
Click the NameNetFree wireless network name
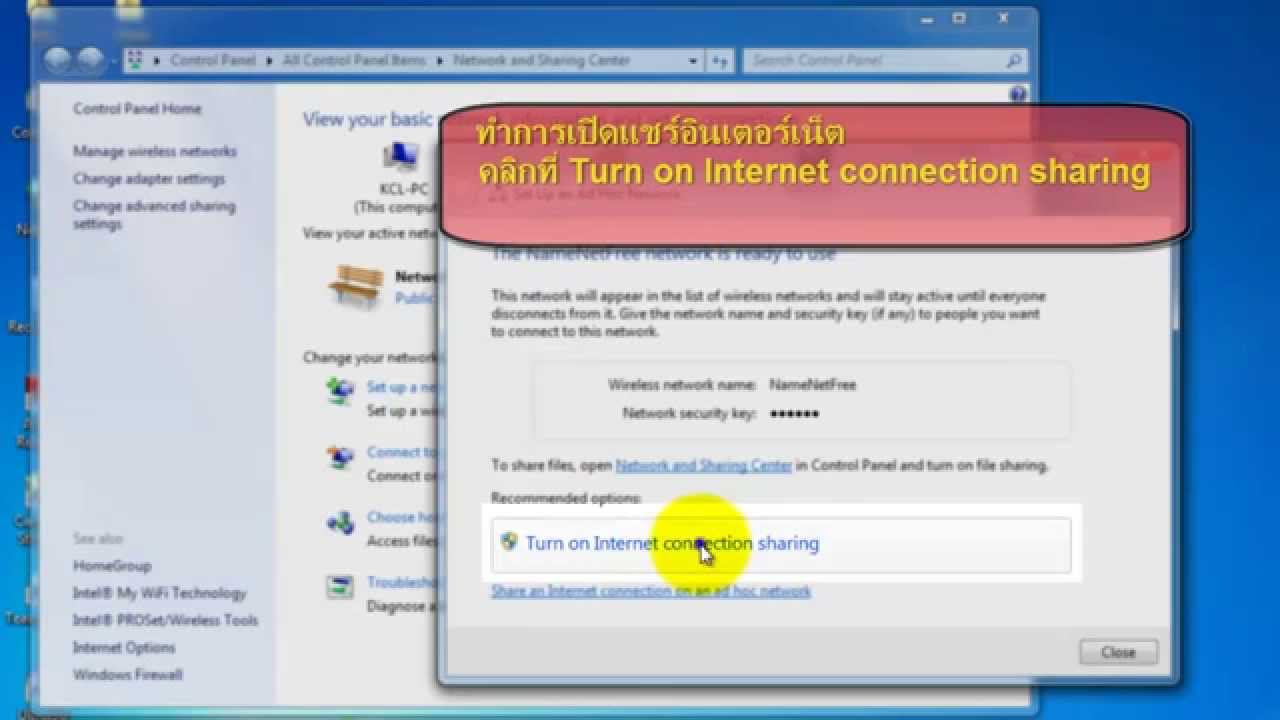(812, 384)
